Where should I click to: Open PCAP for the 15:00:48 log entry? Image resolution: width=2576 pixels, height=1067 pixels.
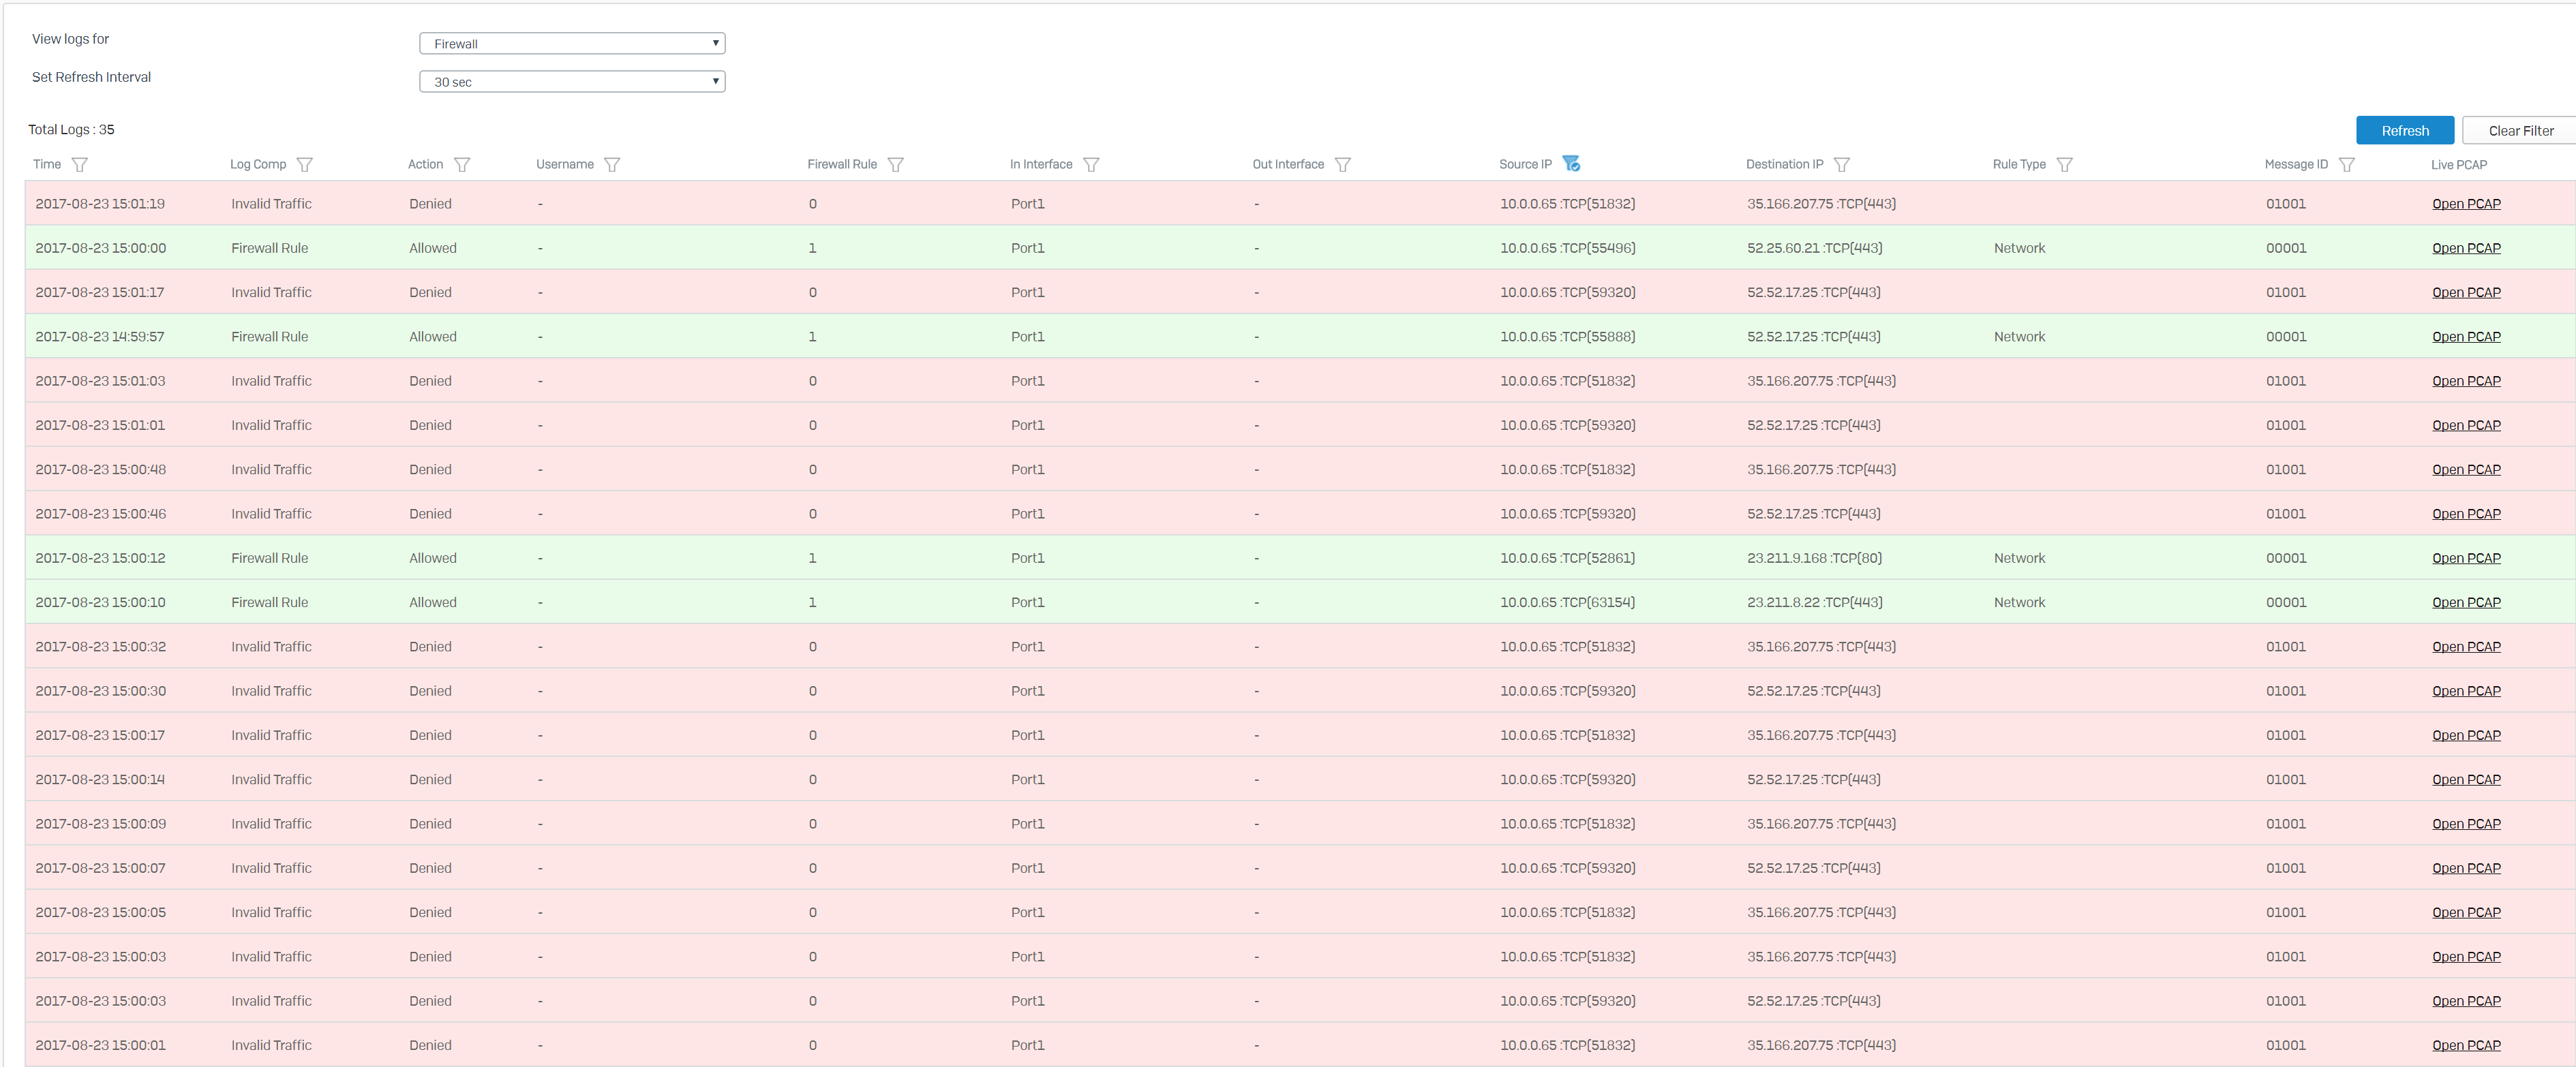click(2466, 470)
